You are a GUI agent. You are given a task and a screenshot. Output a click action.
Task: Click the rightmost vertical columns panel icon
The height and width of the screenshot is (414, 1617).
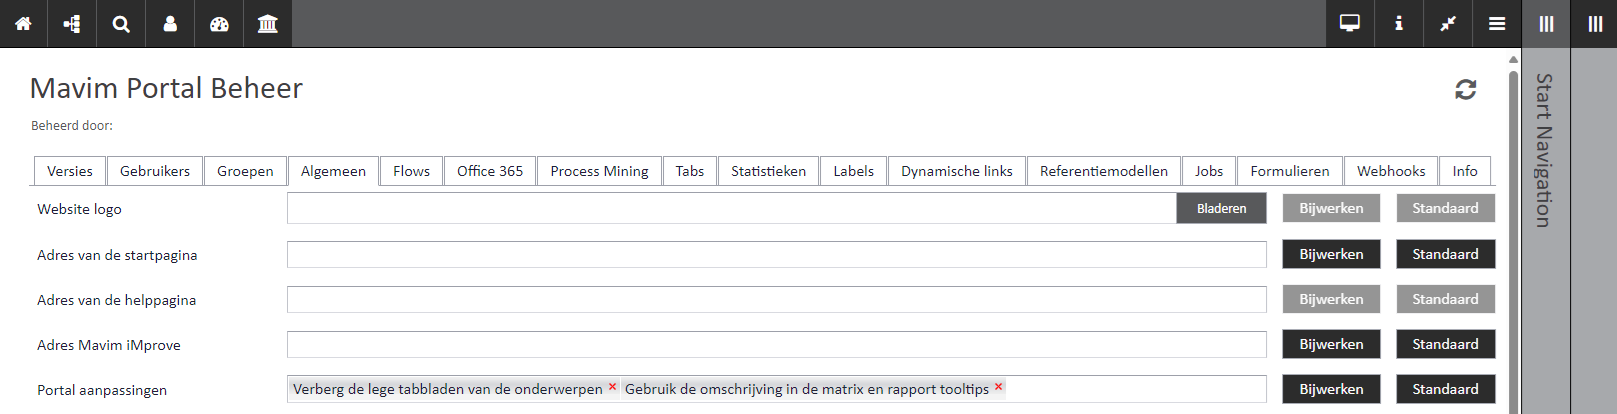click(x=1595, y=24)
